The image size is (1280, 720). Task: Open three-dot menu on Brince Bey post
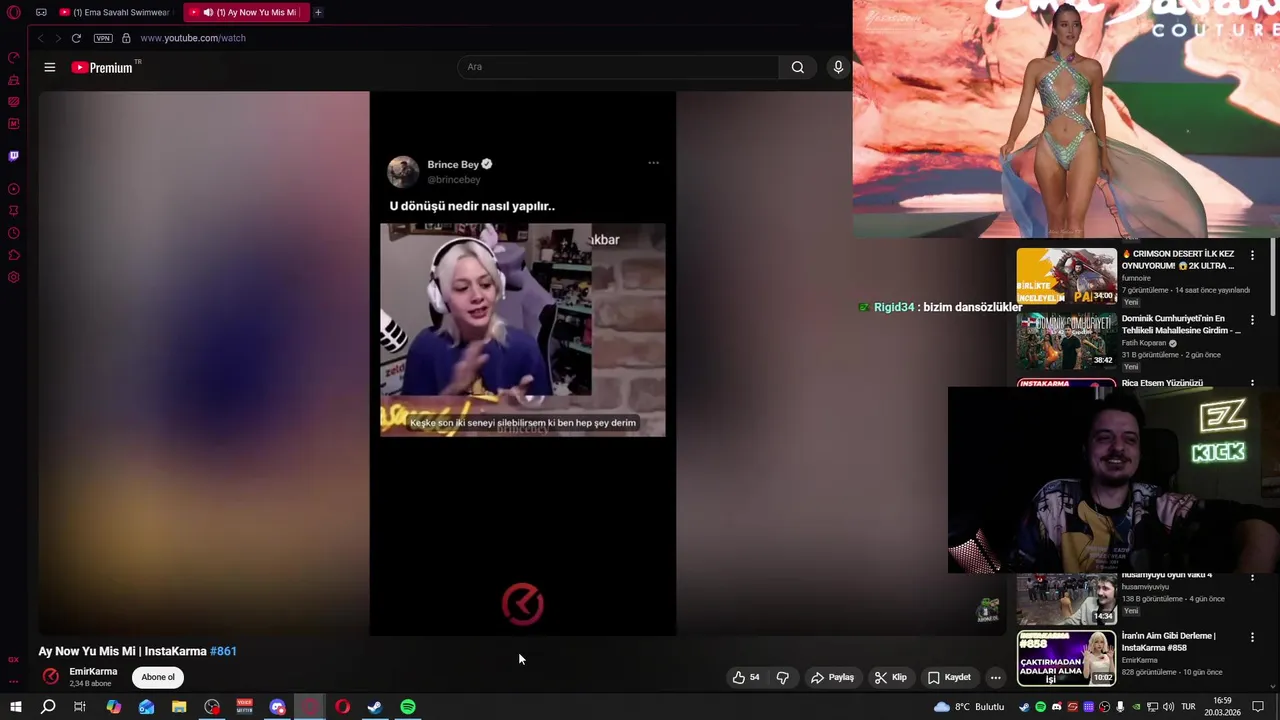pyautogui.click(x=653, y=163)
